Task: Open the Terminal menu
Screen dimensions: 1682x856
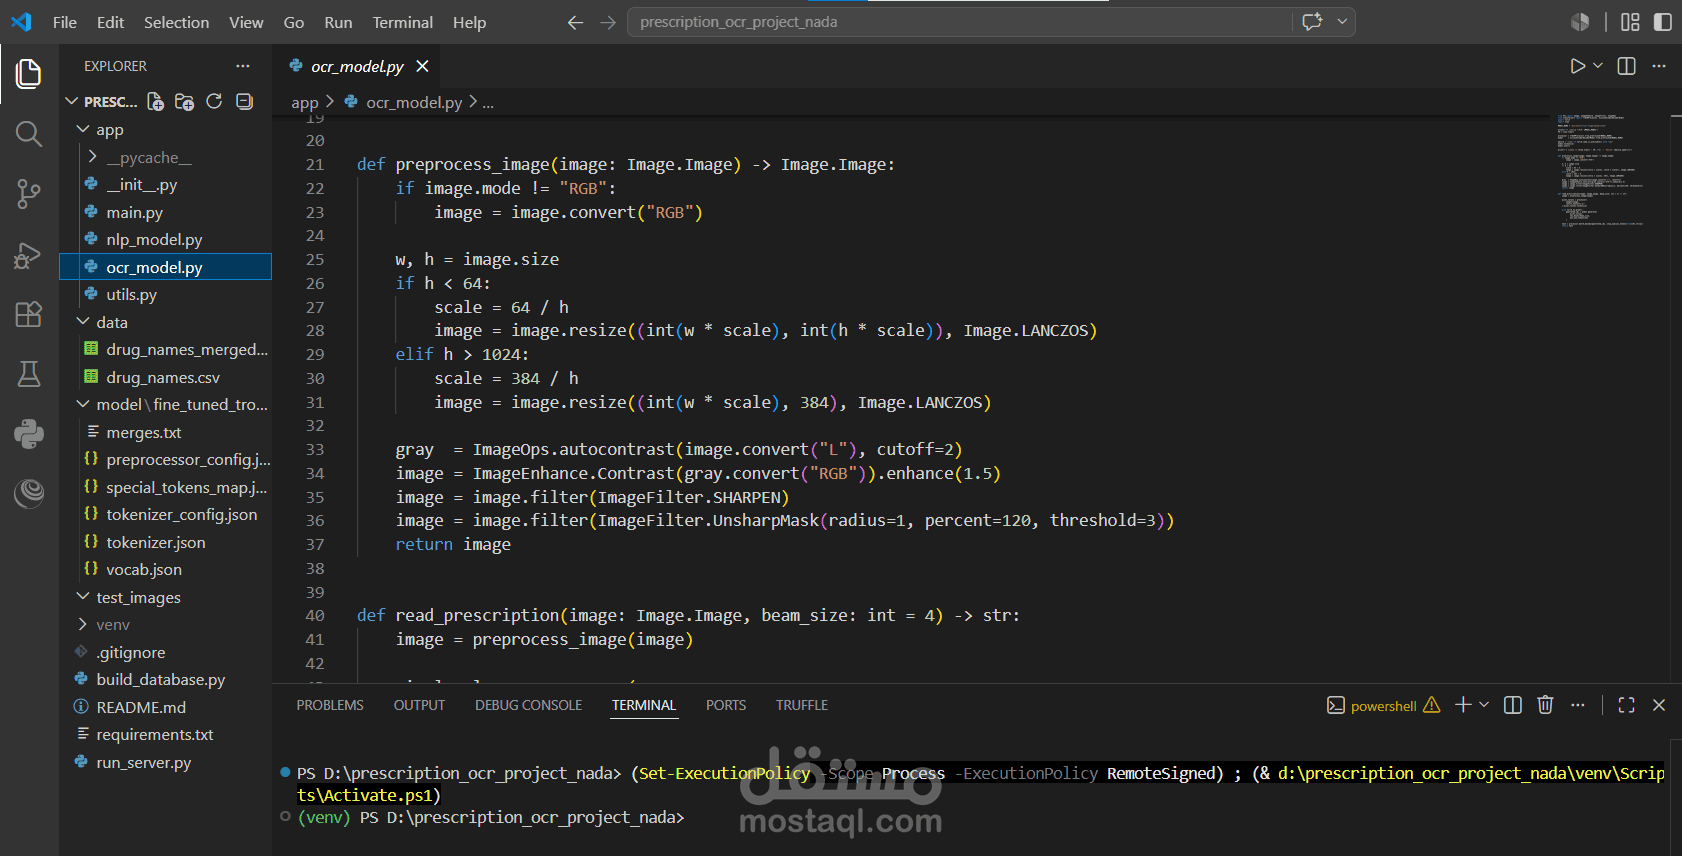Action: (403, 22)
